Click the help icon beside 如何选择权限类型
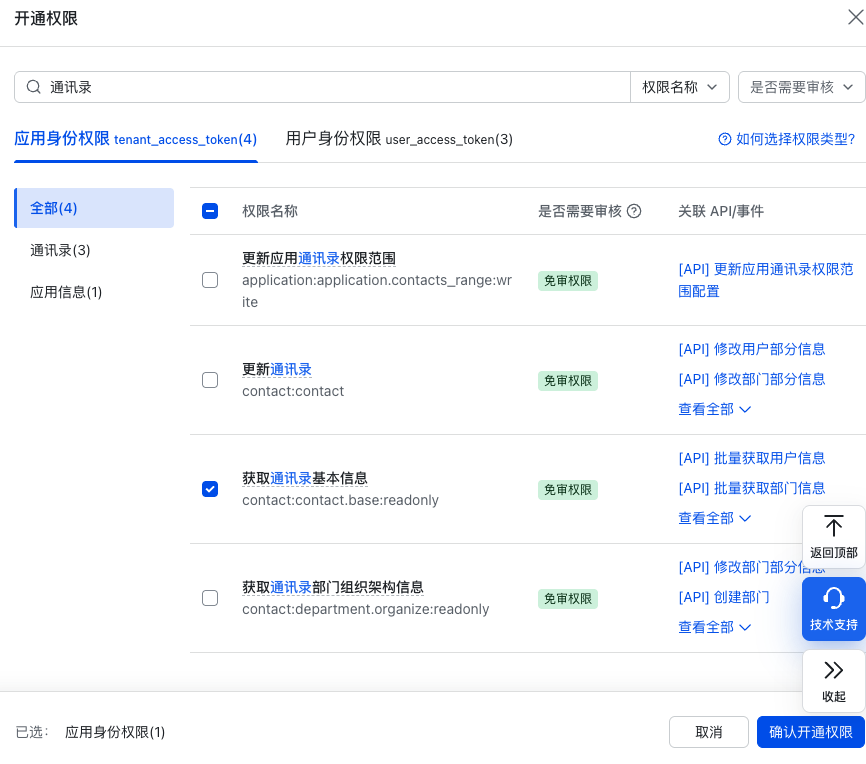Screen dimensions: 866x764 click(x=724, y=140)
